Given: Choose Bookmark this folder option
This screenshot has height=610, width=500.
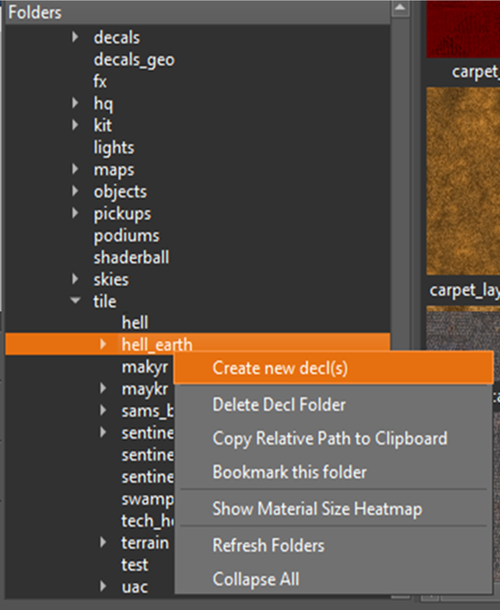Looking at the screenshot, I should pyautogui.click(x=289, y=472).
